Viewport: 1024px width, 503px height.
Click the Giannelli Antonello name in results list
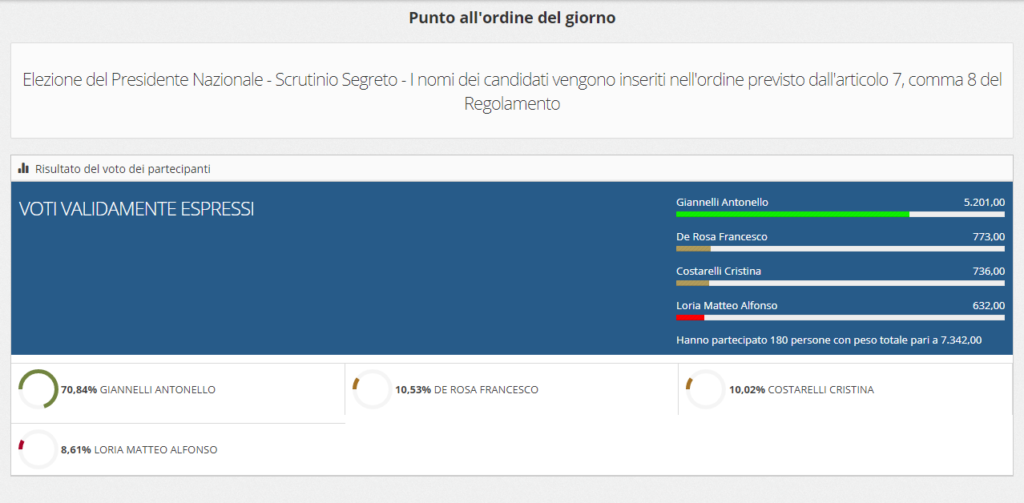(x=722, y=202)
